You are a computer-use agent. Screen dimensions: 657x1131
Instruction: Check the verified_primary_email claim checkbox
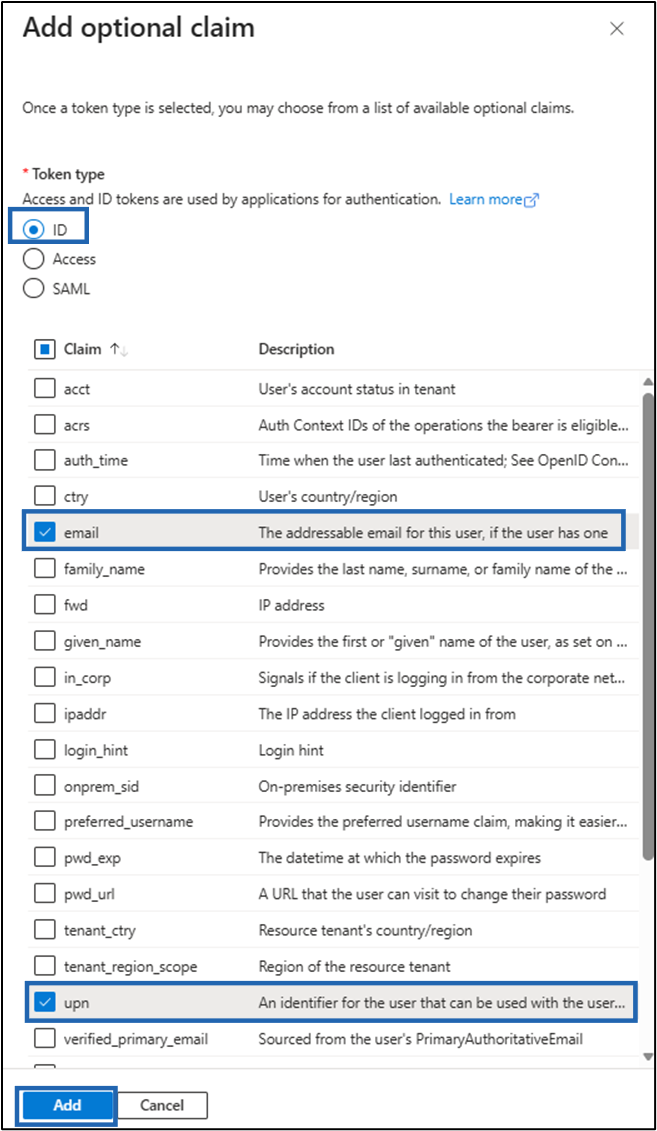pos(45,1039)
